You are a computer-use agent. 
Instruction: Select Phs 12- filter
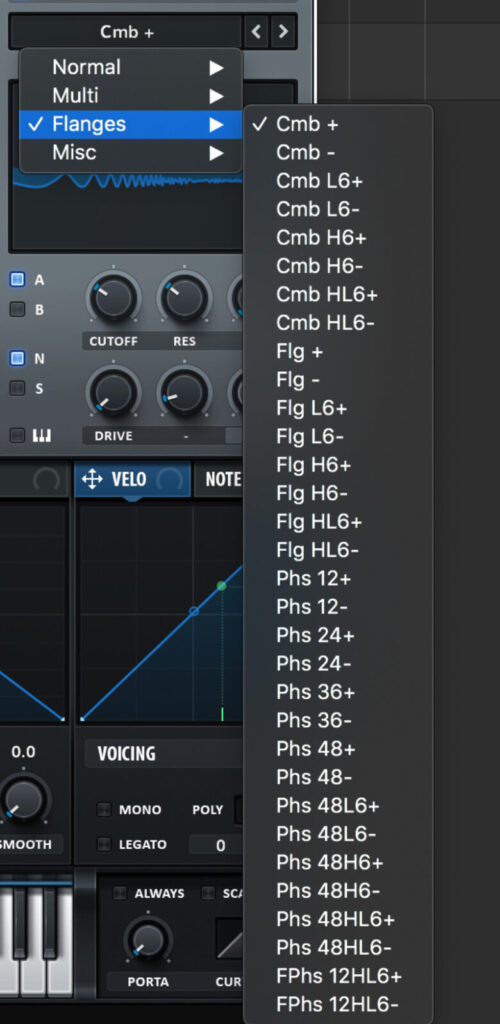[337, 607]
